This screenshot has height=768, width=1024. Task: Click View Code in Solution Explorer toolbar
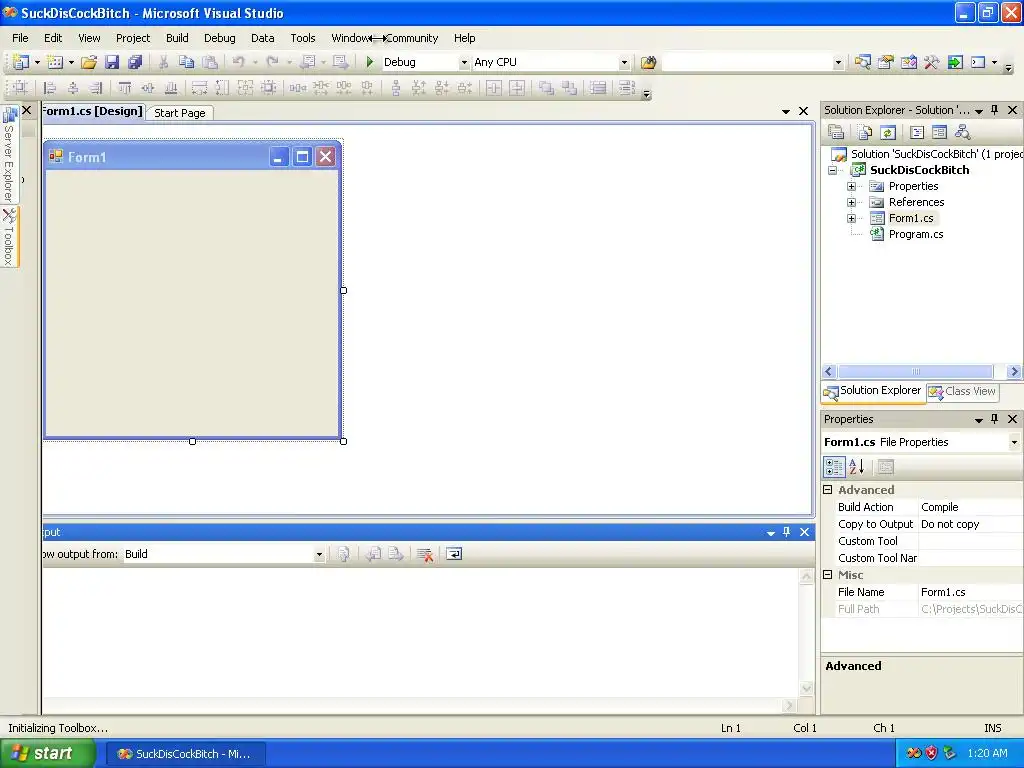point(917,133)
